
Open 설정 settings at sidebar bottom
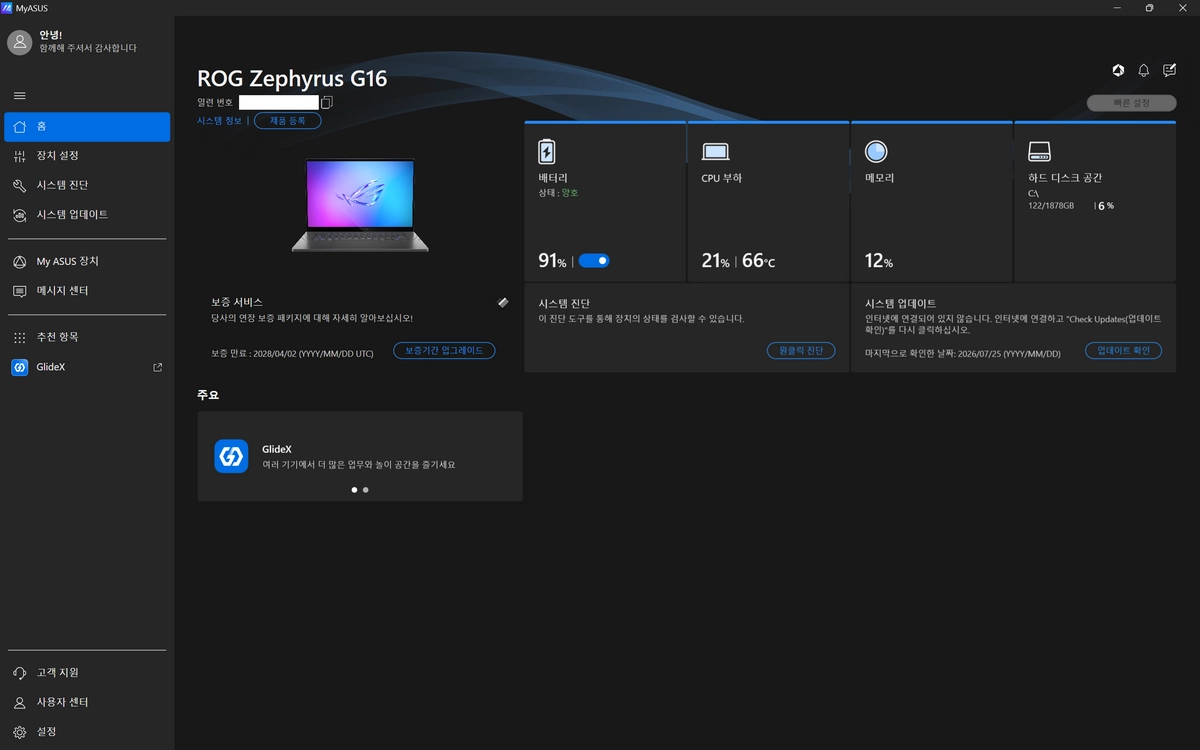pos(87,732)
